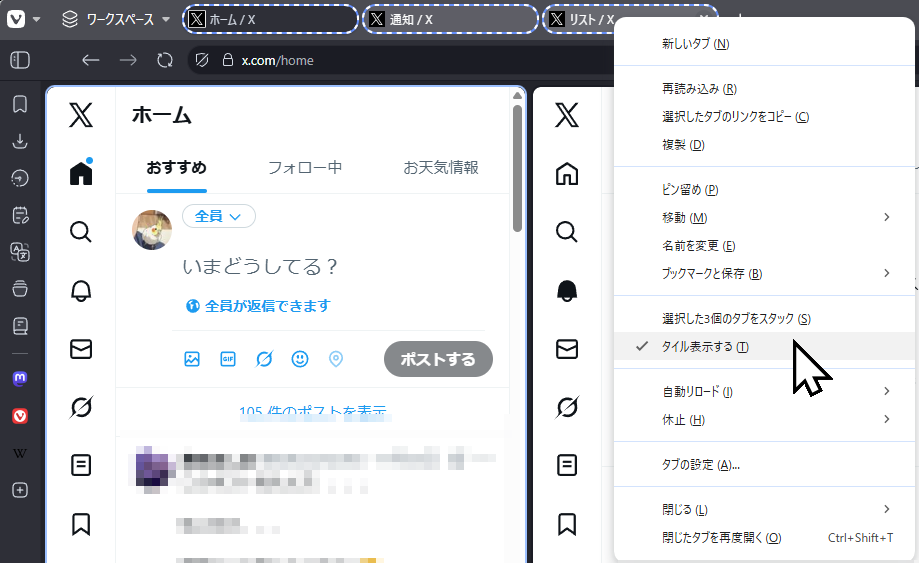Image resolution: width=919 pixels, height=563 pixels.
Task: Click the GIF icon in the post composer
Action: tap(228, 359)
